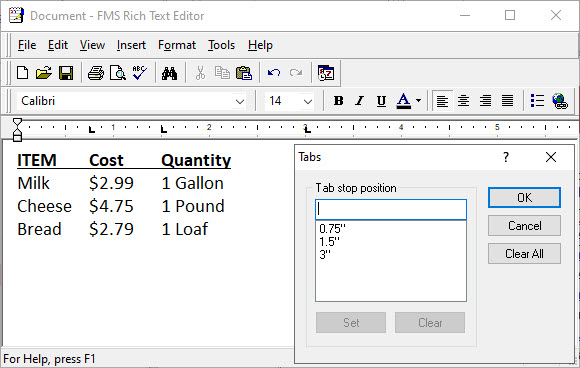Image resolution: width=580 pixels, height=368 pixels.
Task: Open the Insert menu
Action: [x=131, y=45]
